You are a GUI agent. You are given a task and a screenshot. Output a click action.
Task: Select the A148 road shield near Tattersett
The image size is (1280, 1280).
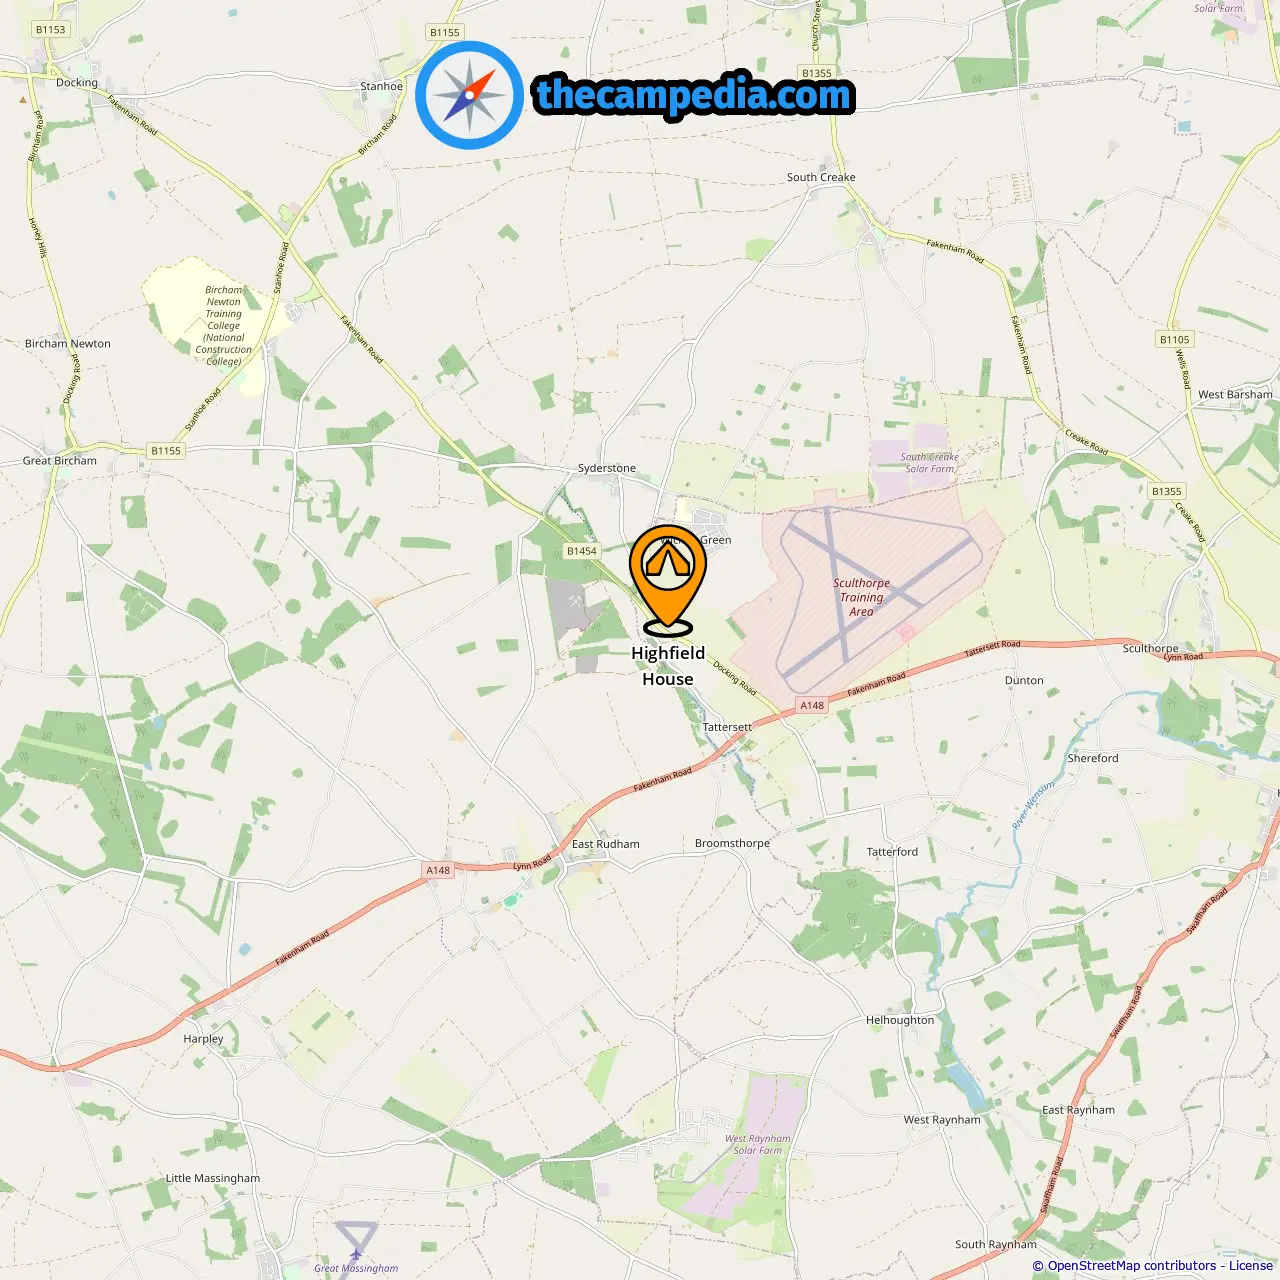coord(812,705)
